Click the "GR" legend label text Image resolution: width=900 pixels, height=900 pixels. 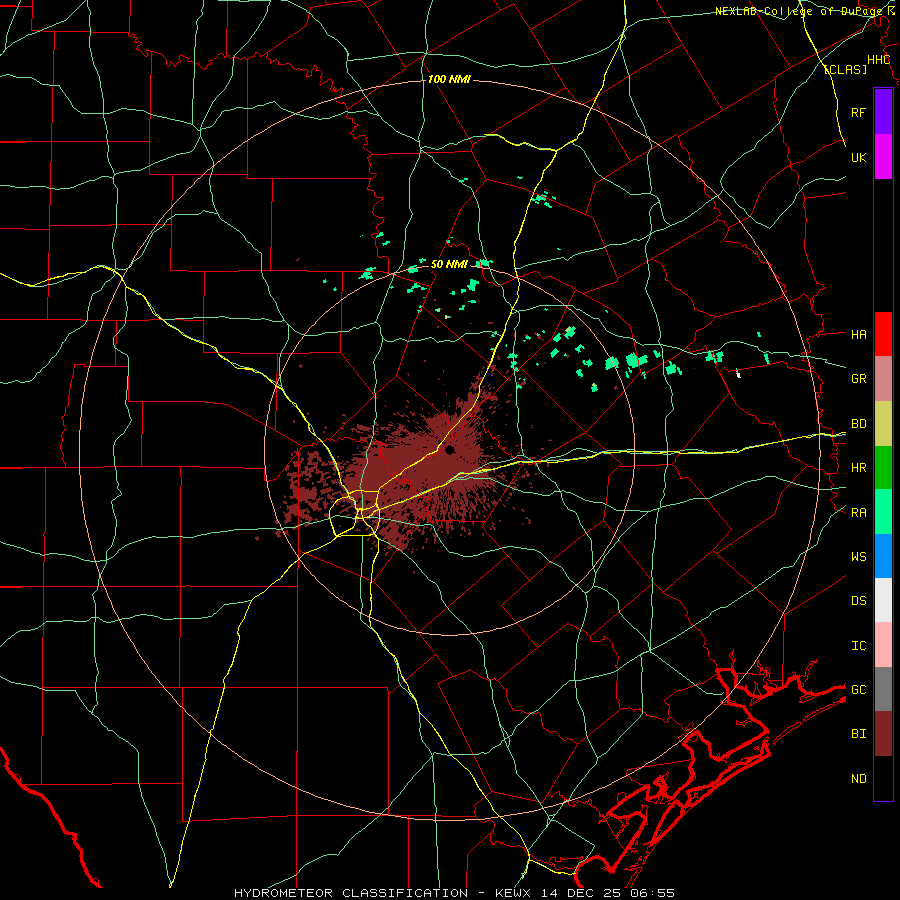point(858,379)
